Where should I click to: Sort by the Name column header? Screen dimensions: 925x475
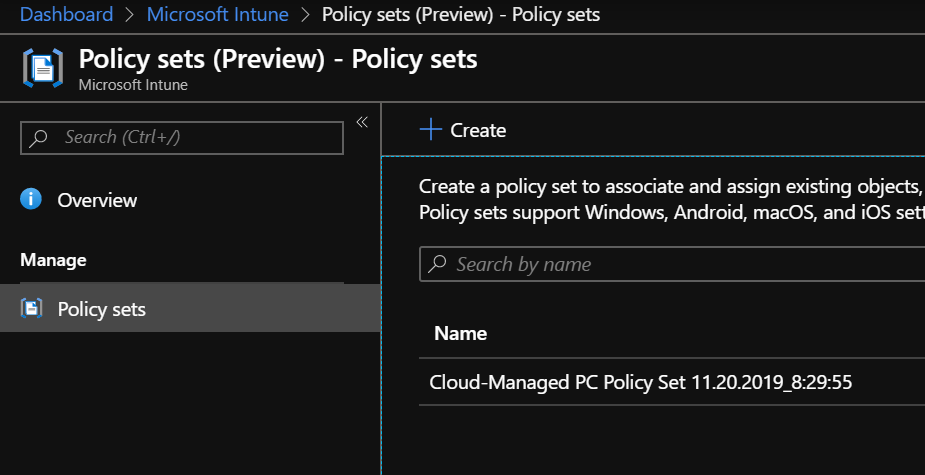point(460,334)
